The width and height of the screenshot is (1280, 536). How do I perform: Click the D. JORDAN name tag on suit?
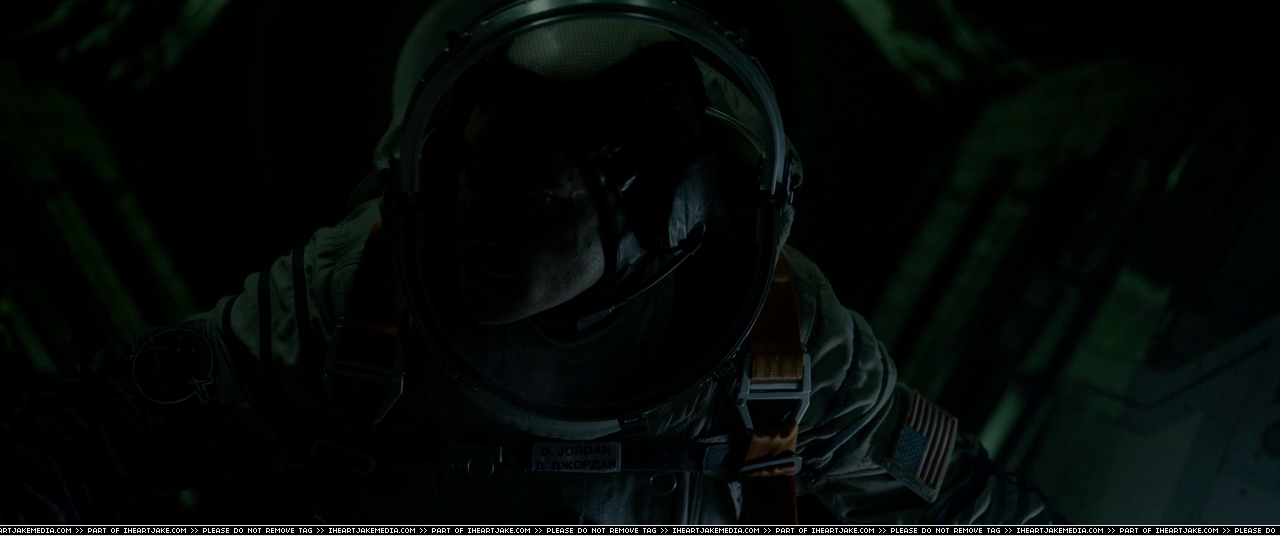click(576, 457)
